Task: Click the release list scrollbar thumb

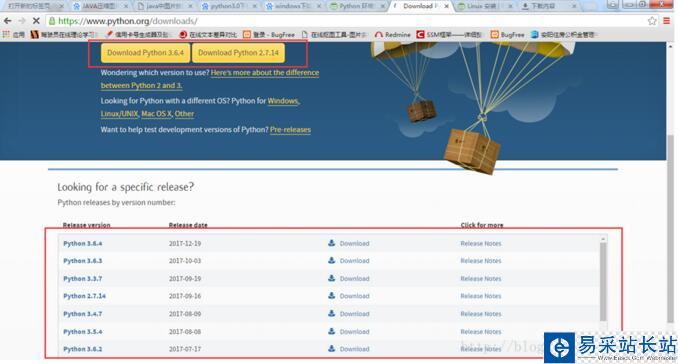Action: (x=603, y=281)
